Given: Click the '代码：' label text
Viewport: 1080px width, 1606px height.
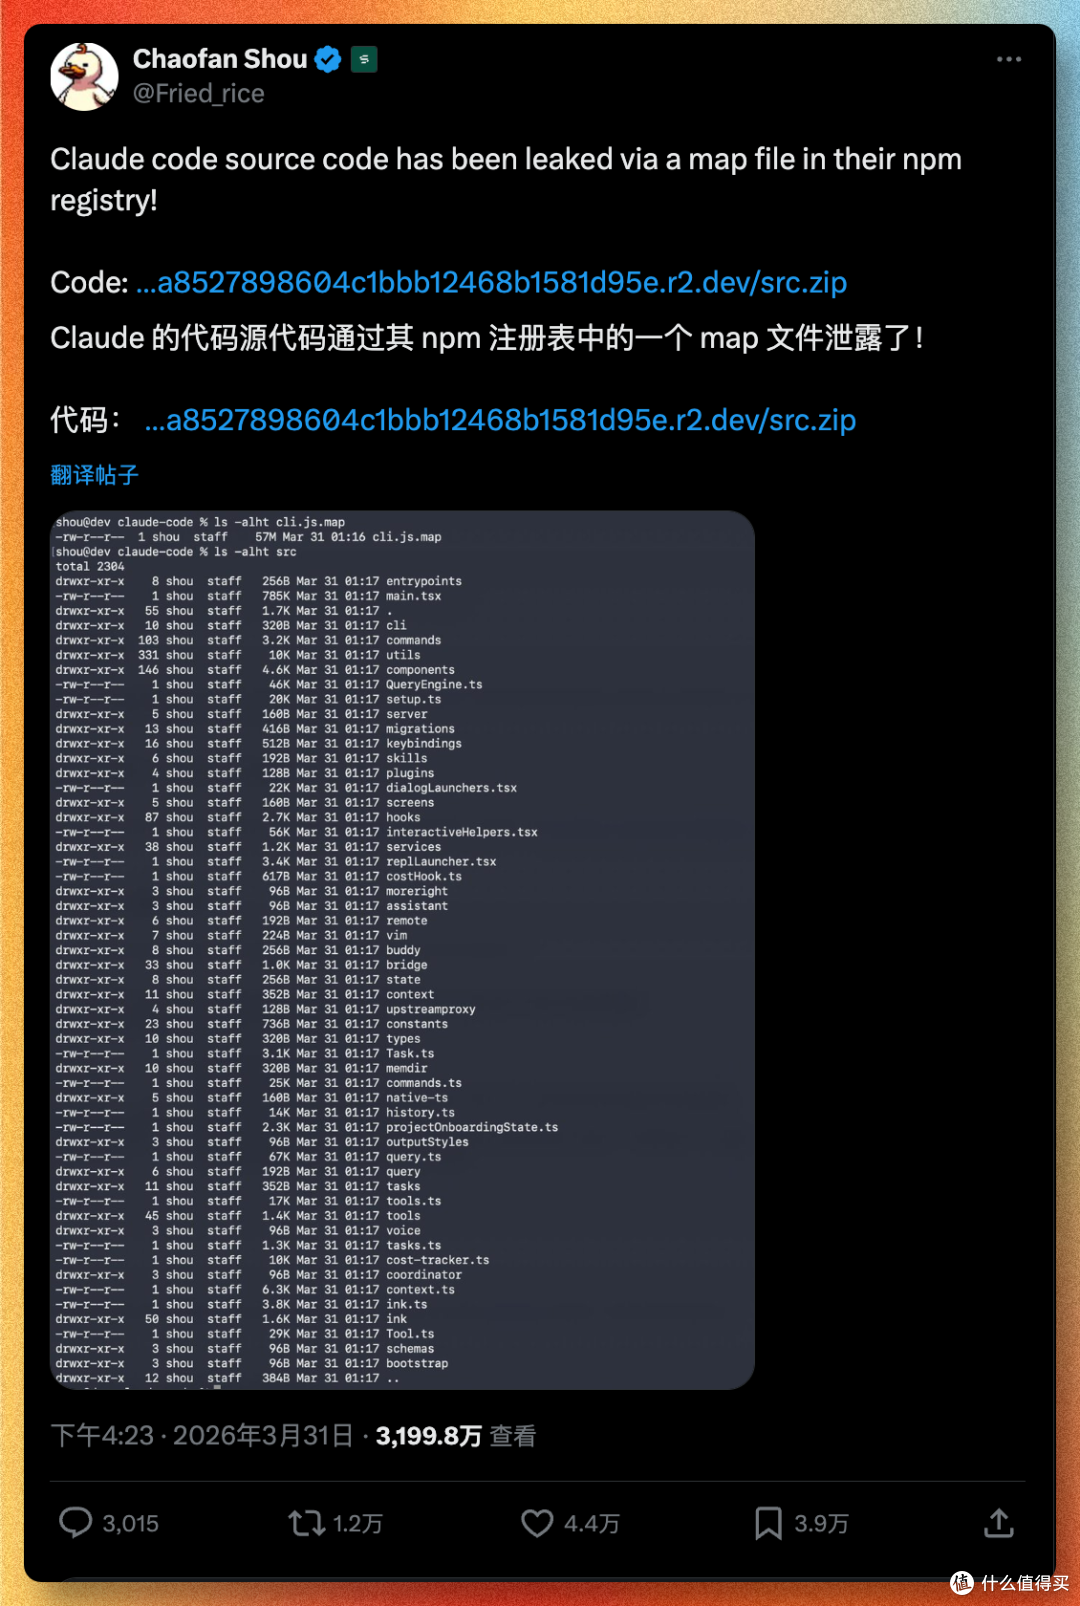Looking at the screenshot, I should (86, 420).
